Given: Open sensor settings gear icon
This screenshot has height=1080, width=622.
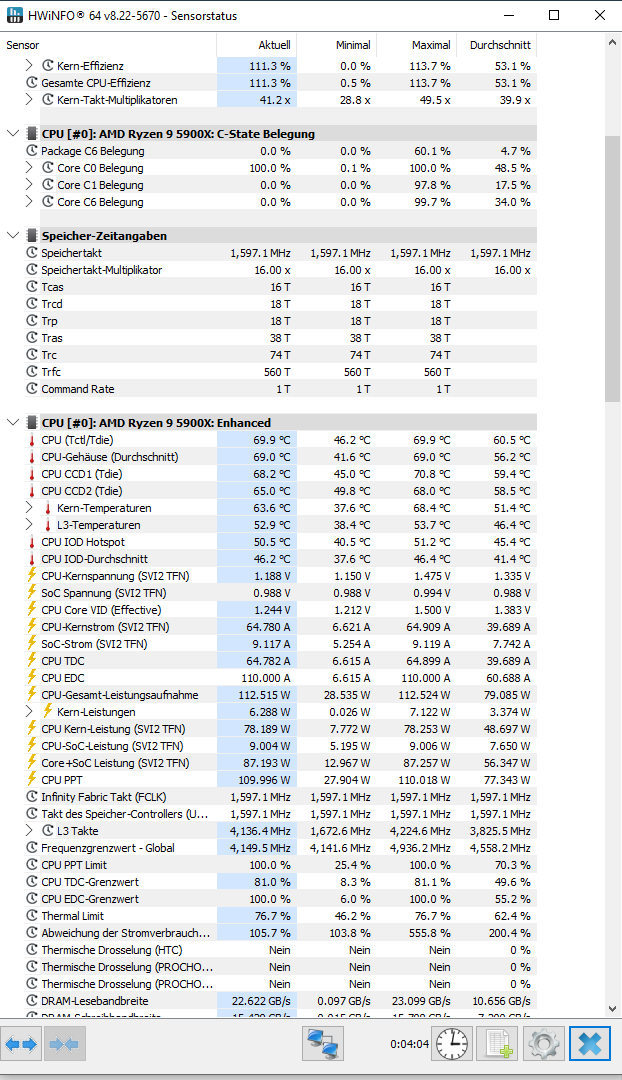Looking at the screenshot, I should [543, 1044].
